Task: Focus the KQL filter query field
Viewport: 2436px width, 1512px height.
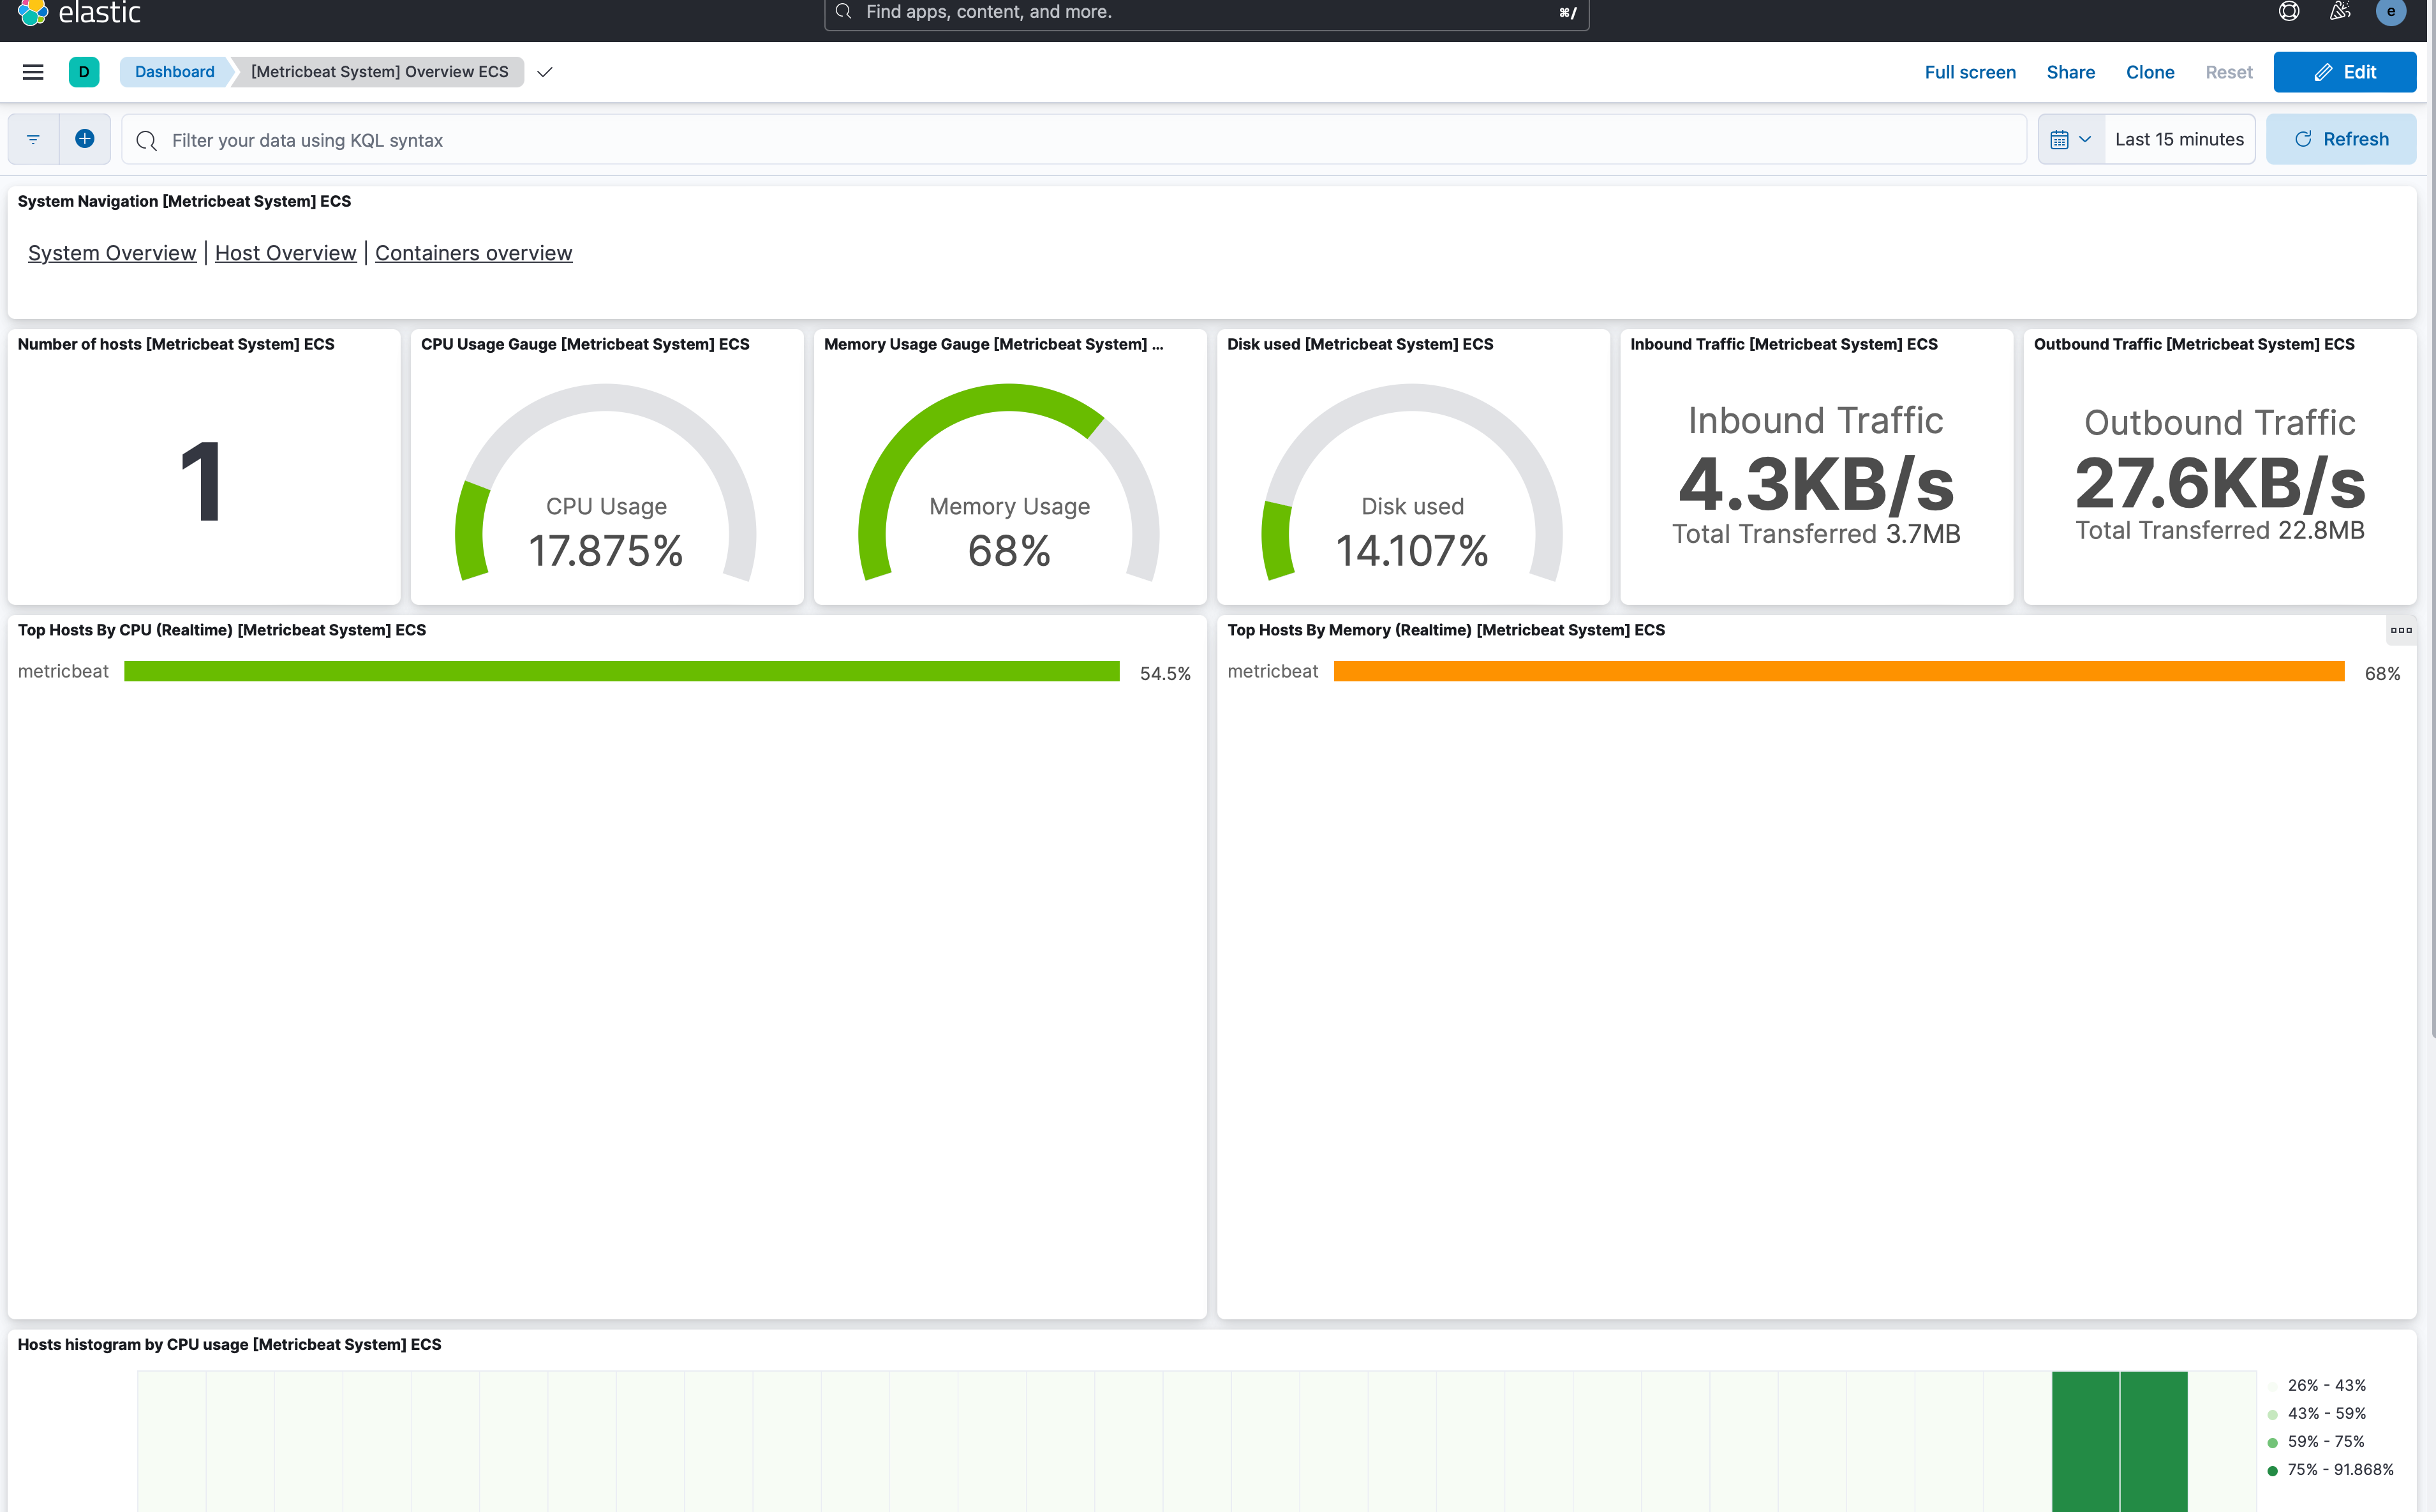Action: (1074, 140)
